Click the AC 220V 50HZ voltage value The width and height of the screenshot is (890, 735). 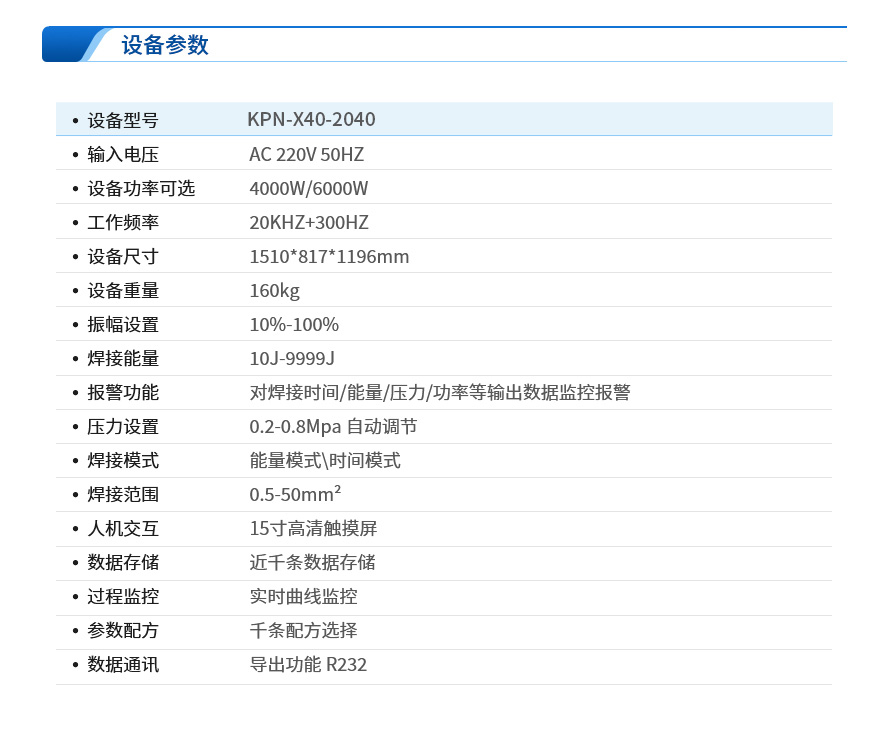(306, 155)
